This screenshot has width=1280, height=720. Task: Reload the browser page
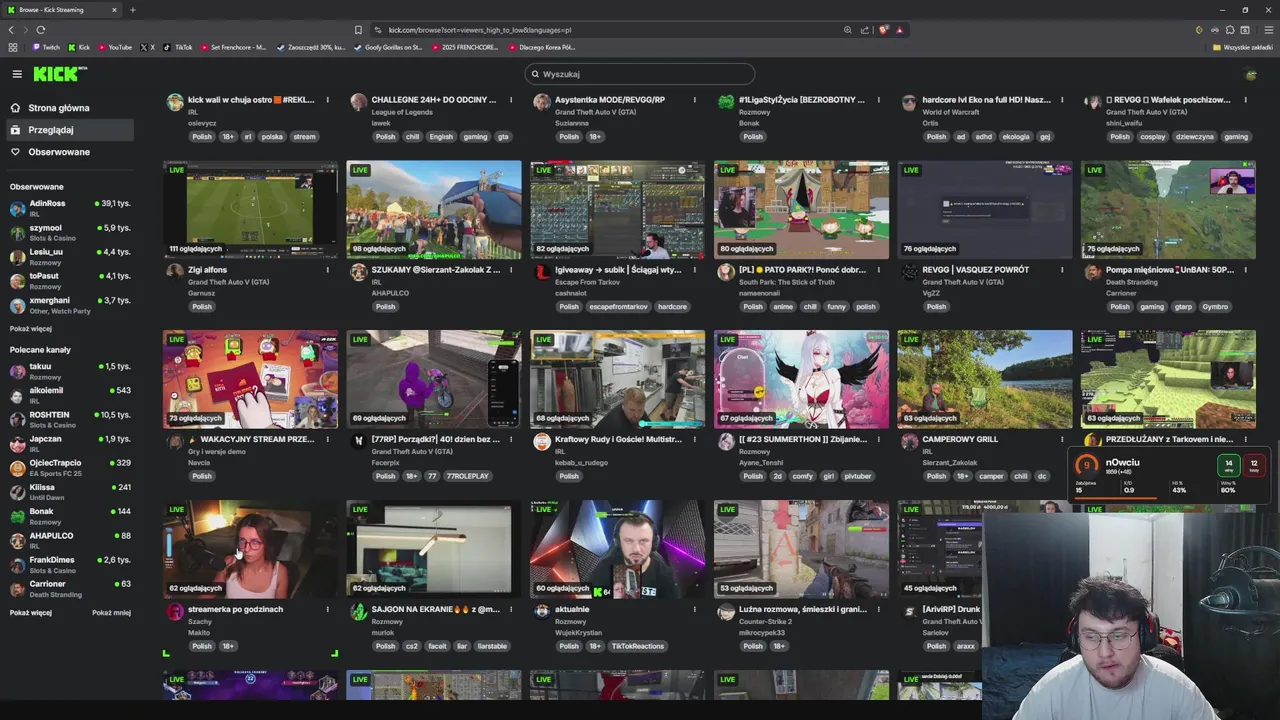(41, 30)
